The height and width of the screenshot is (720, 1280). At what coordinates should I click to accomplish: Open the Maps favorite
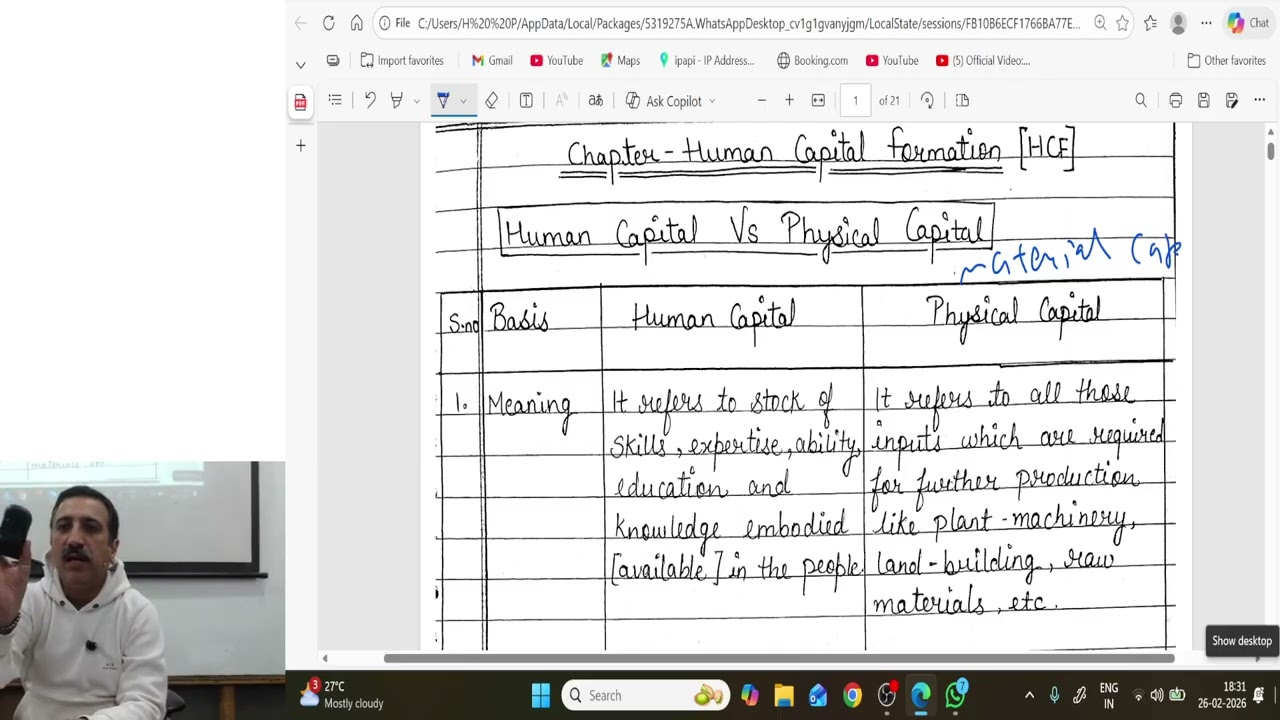coord(619,60)
